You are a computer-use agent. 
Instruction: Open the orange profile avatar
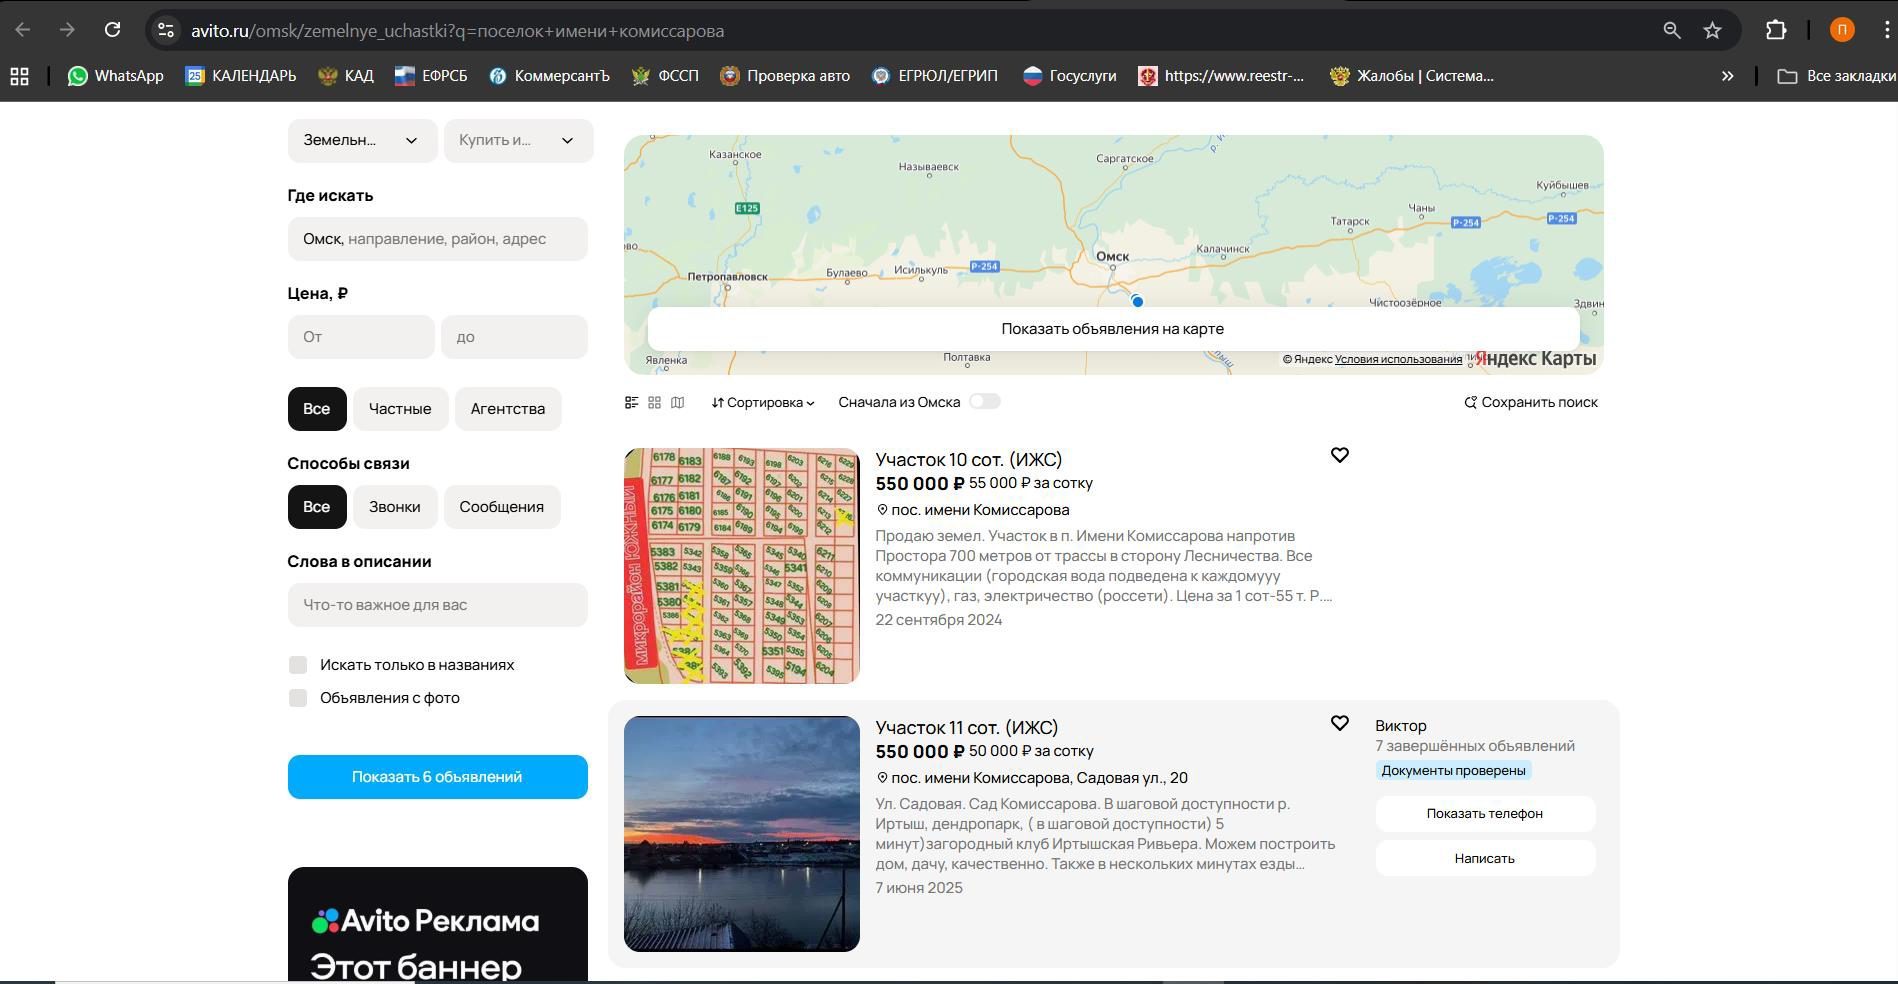tap(1842, 30)
